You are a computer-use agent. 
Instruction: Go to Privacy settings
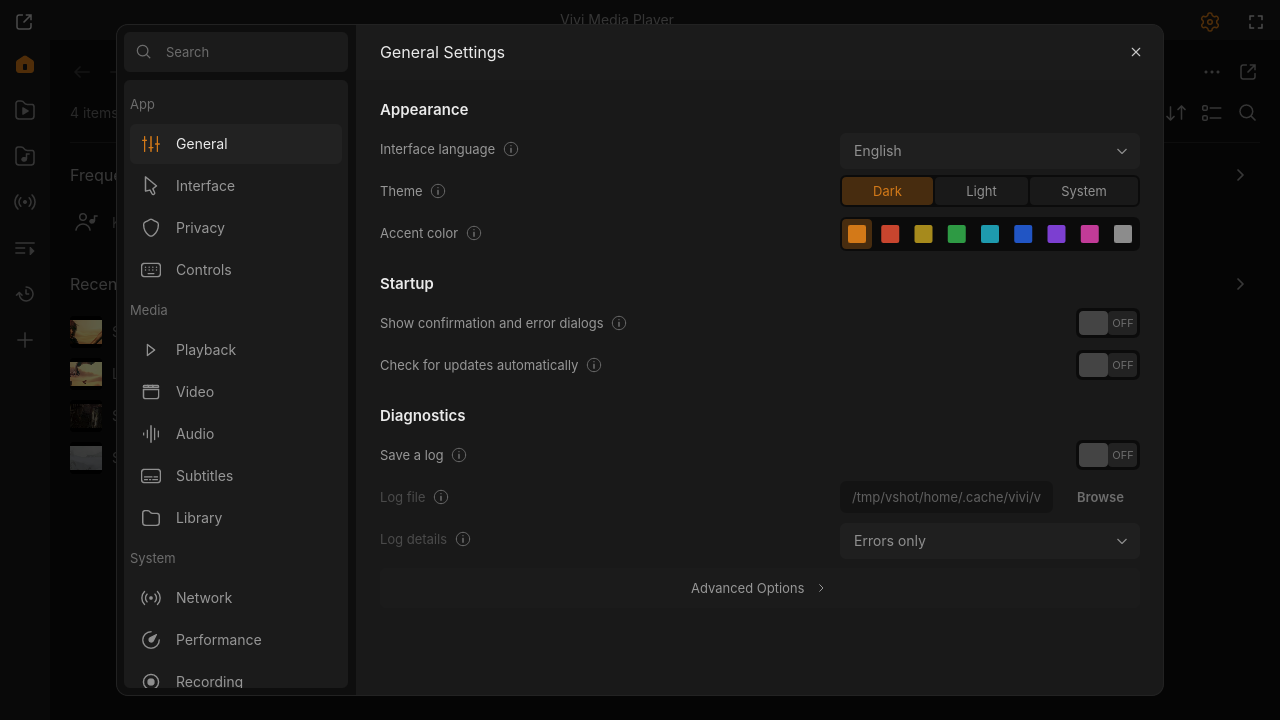[x=236, y=228]
